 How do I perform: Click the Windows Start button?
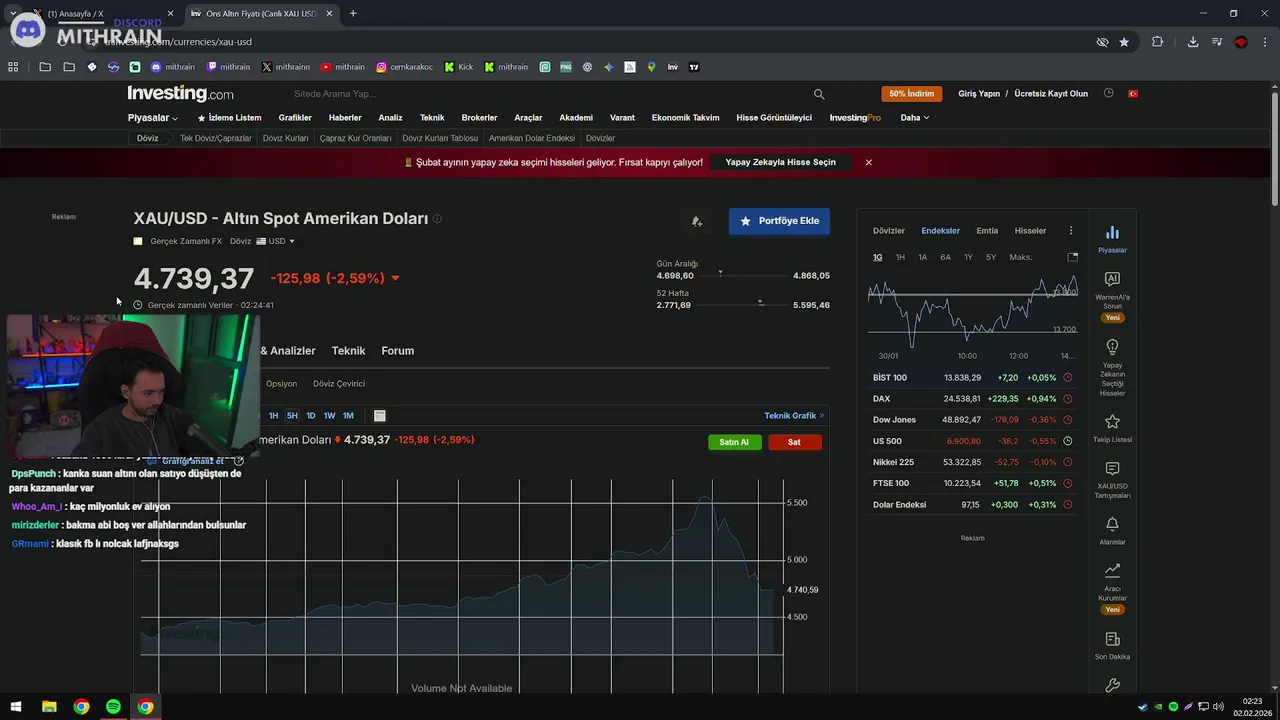[x=16, y=707]
